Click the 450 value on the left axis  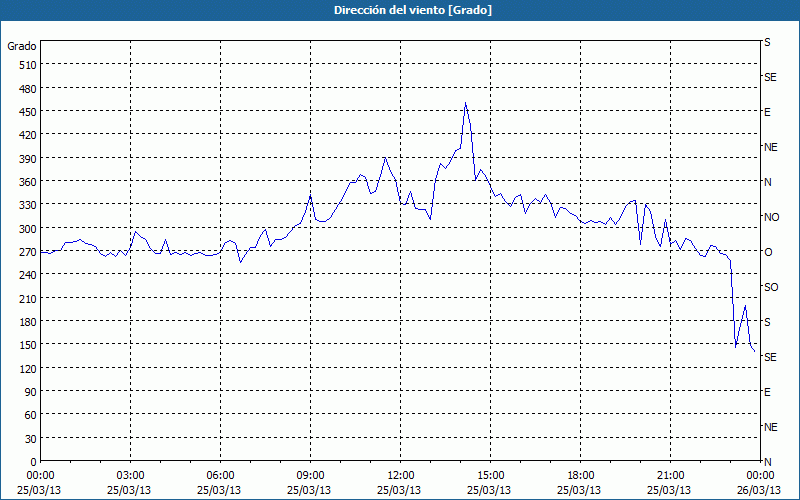(x=28, y=112)
